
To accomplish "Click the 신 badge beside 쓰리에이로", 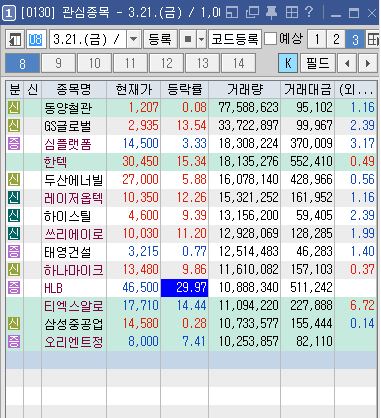I will coord(14,234).
